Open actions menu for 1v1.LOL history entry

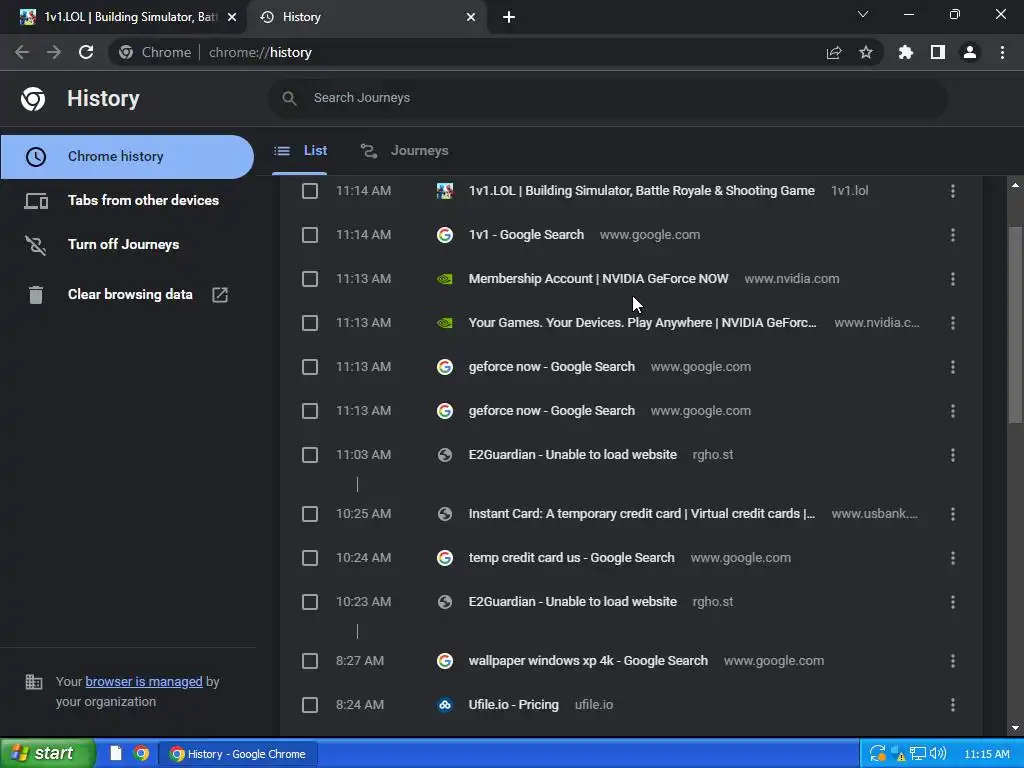(953, 191)
